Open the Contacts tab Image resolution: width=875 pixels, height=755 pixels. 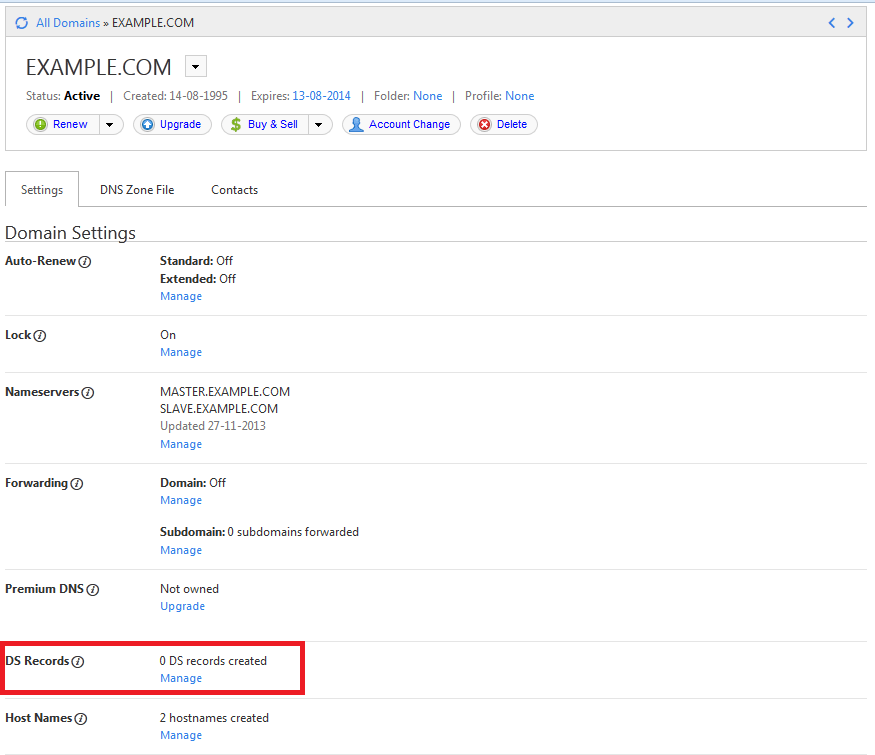click(234, 189)
